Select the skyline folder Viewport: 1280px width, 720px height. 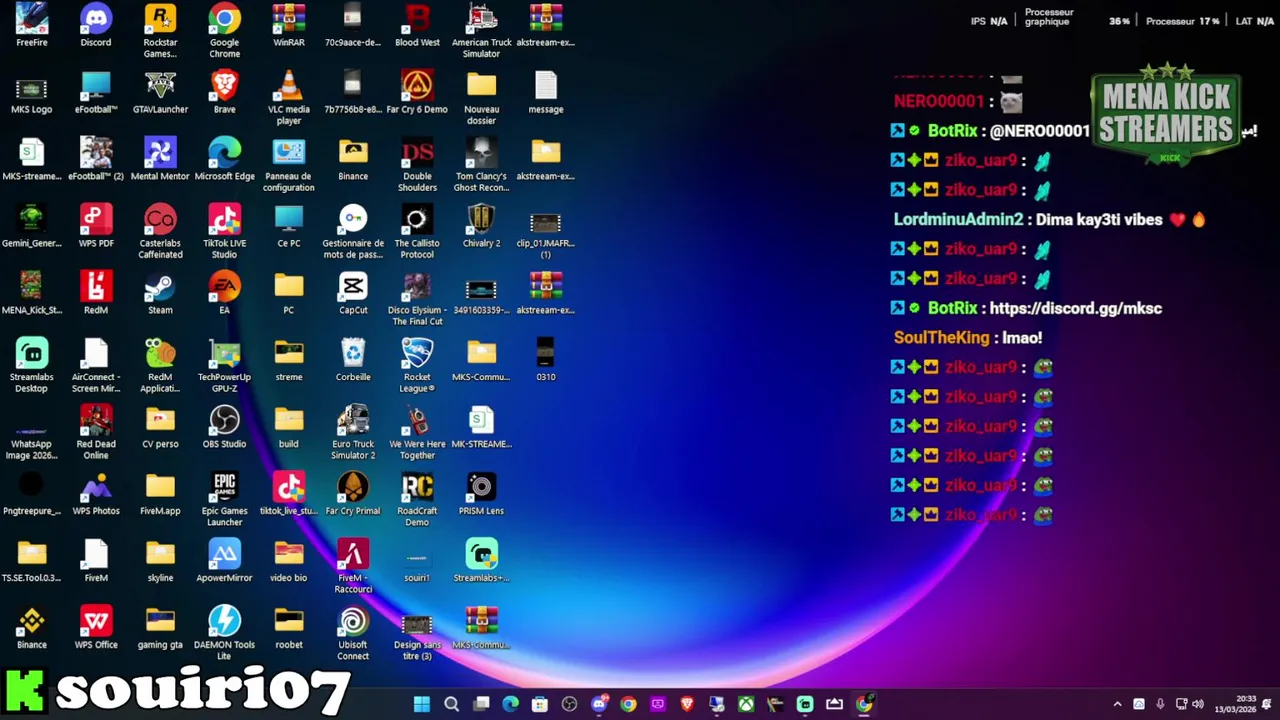tap(160, 561)
